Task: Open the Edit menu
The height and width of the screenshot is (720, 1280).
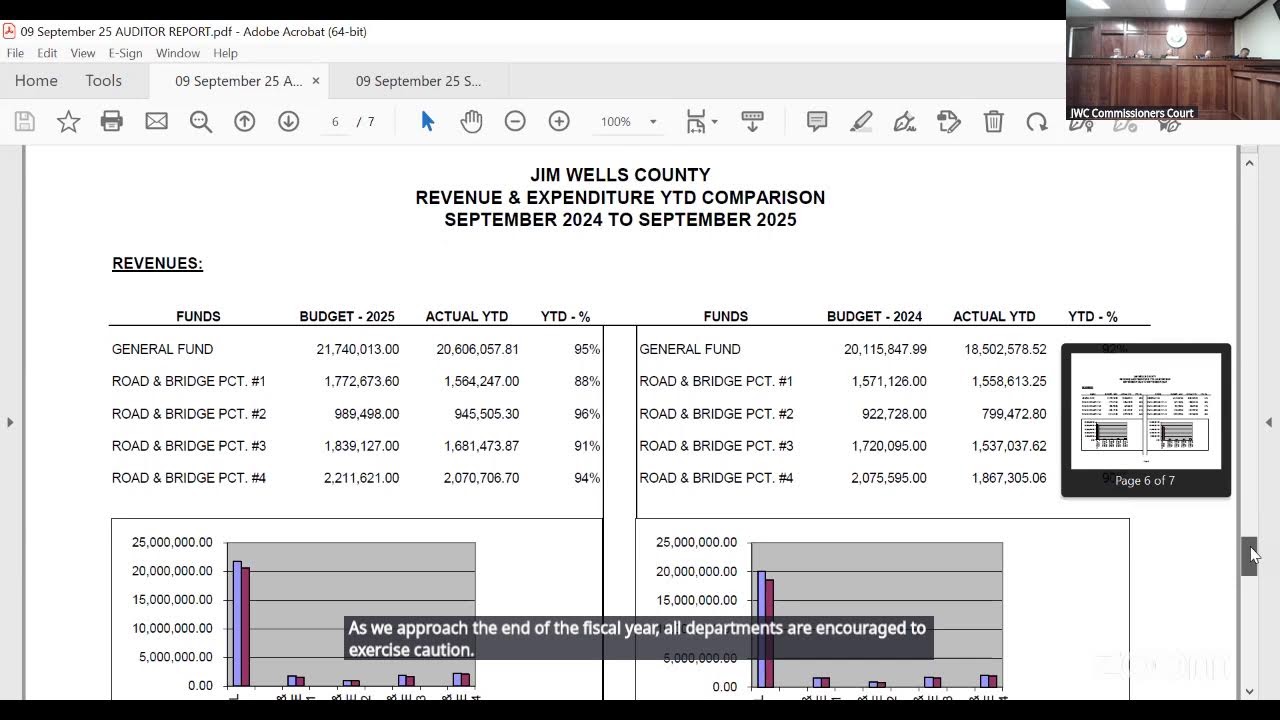Action: point(47,53)
